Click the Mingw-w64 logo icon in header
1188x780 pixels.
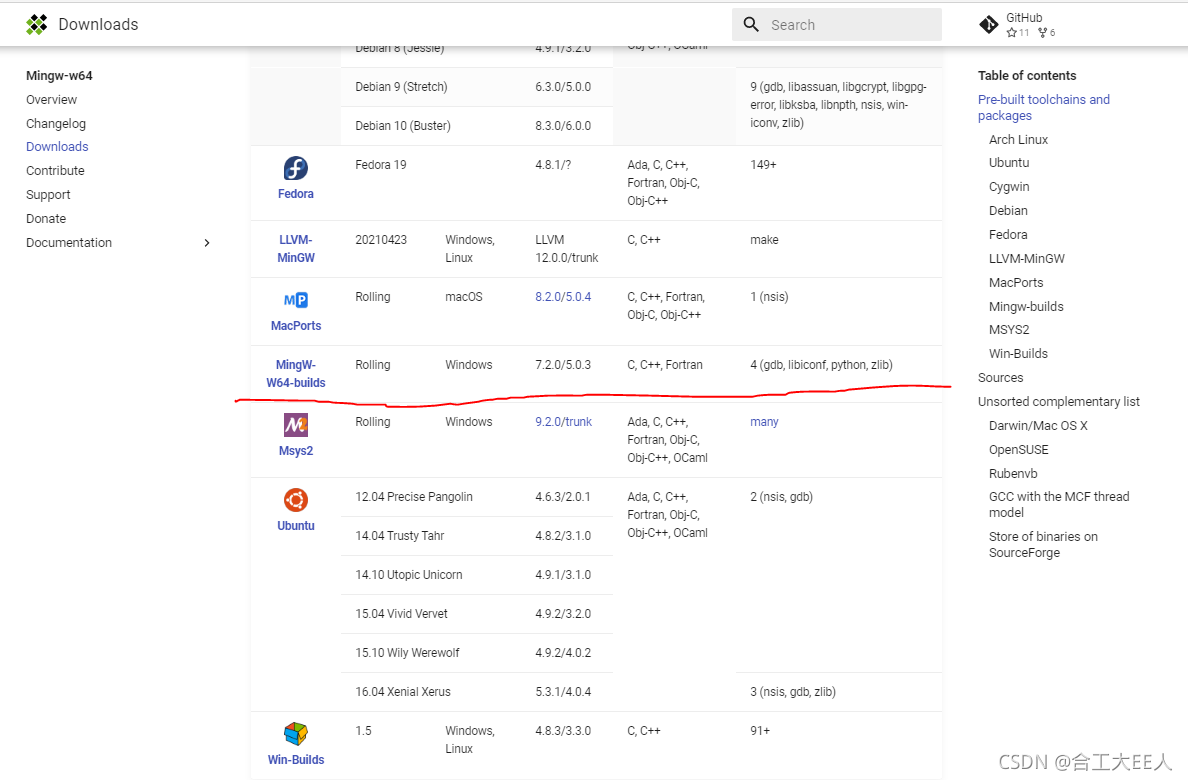[x=36, y=24]
